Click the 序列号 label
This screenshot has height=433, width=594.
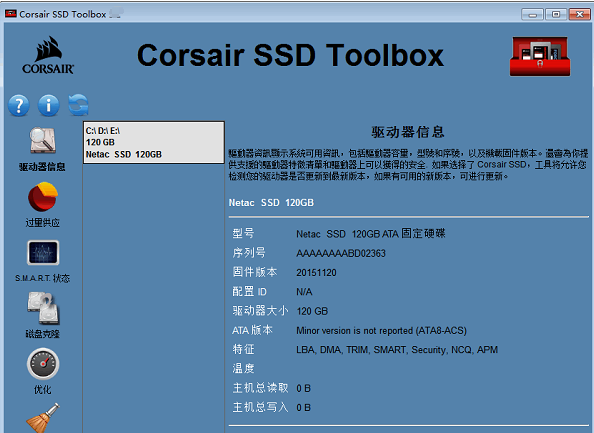249,253
